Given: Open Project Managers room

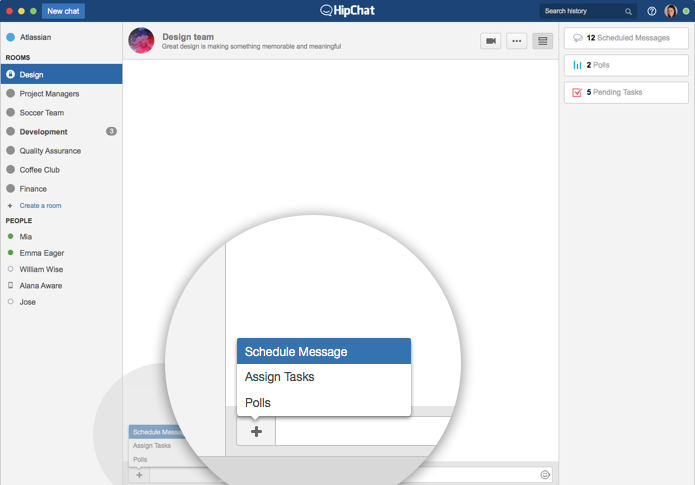Looking at the screenshot, I should pyautogui.click(x=61, y=94).
